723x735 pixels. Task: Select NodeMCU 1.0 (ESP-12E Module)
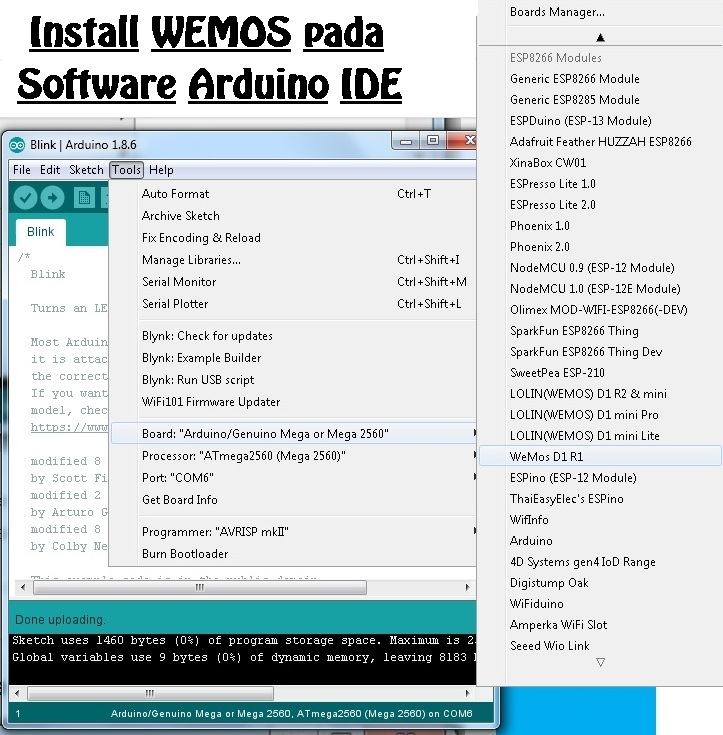point(600,289)
